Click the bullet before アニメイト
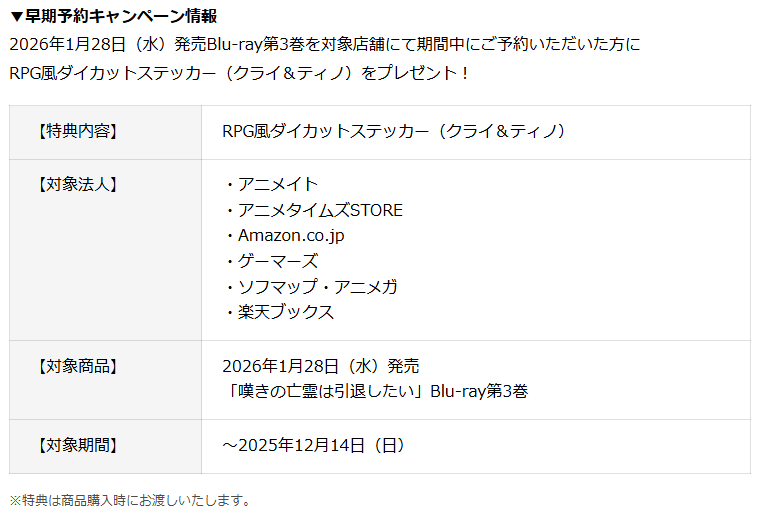 (x=229, y=185)
